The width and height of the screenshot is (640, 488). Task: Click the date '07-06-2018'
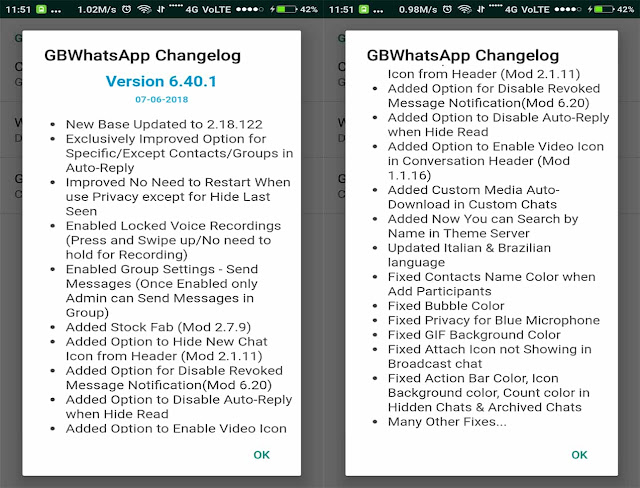(162, 100)
